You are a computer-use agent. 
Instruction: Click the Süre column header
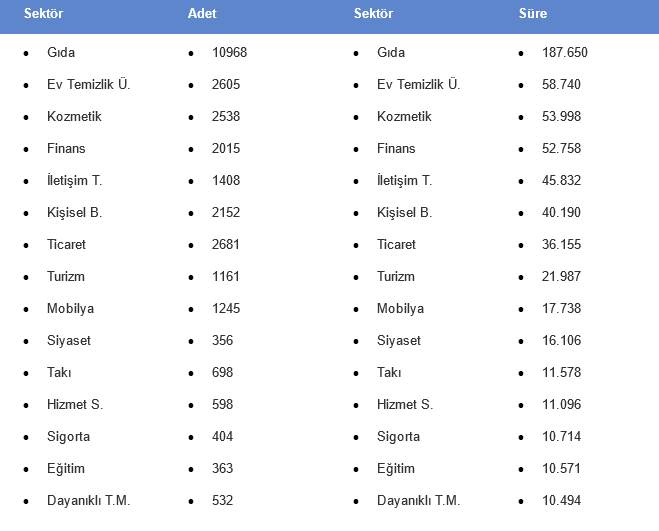532,13
